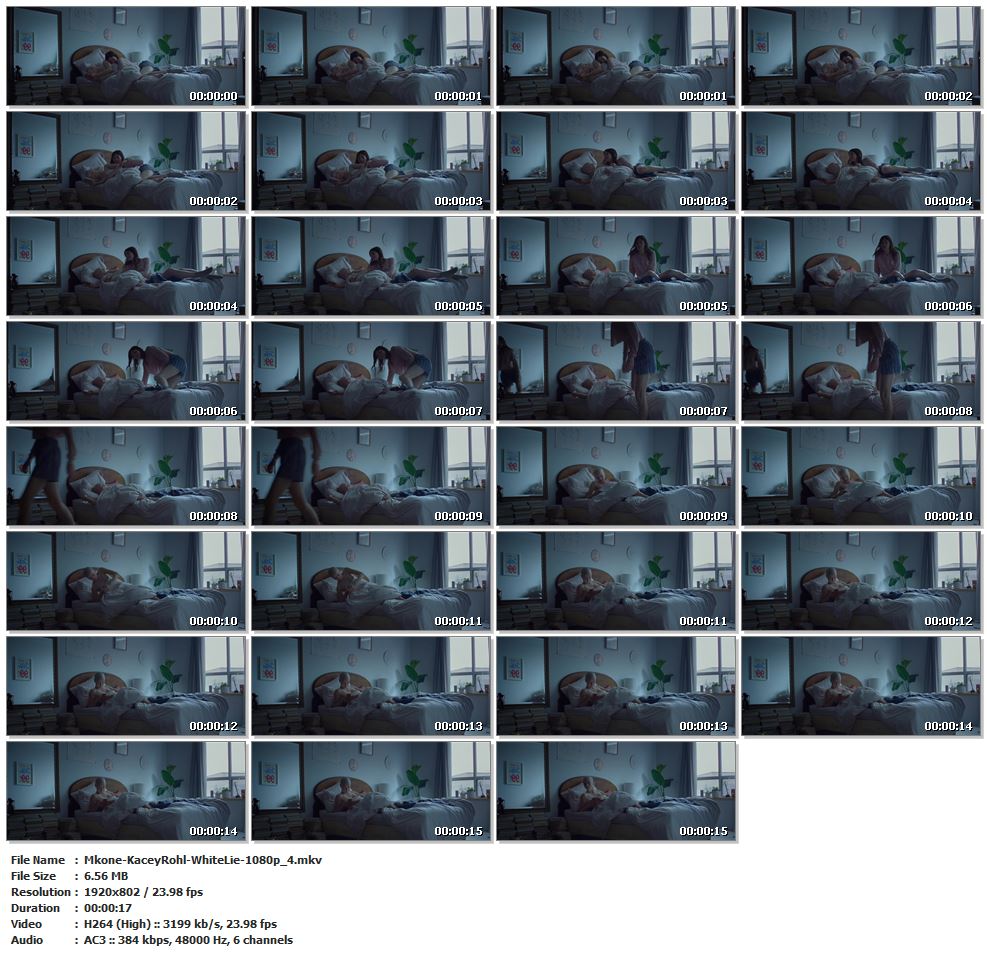Open 00:00:06 thumbnail of woman crouching over bed
This screenshot has width=987, height=953.
[x=126, y=371]
